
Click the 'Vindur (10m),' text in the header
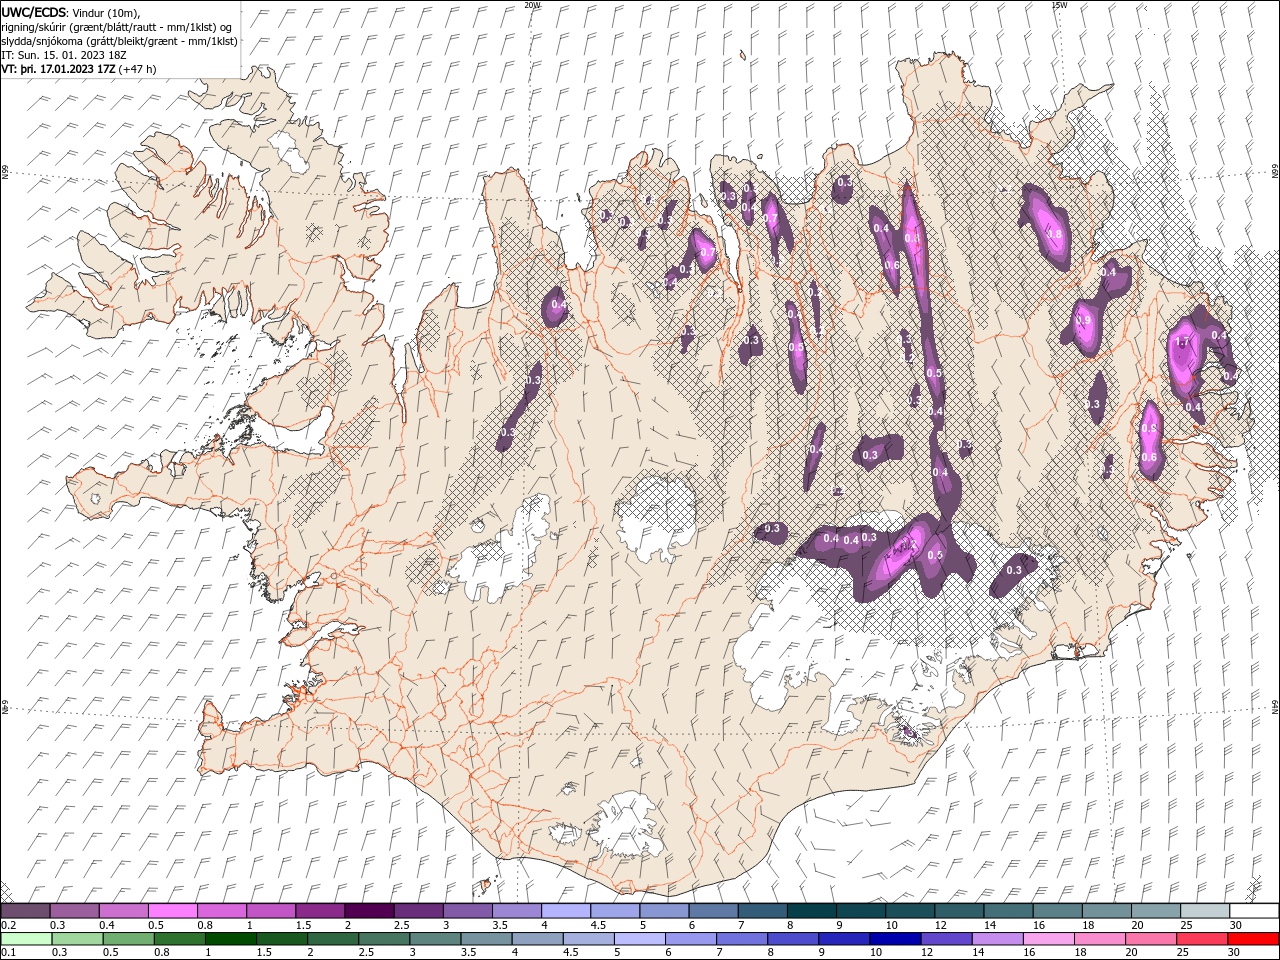(x=107, y=12)
